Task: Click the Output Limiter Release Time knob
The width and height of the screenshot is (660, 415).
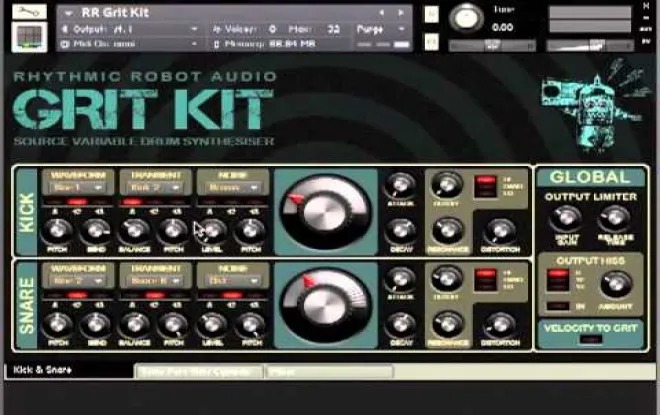Action: coord(615,218)
